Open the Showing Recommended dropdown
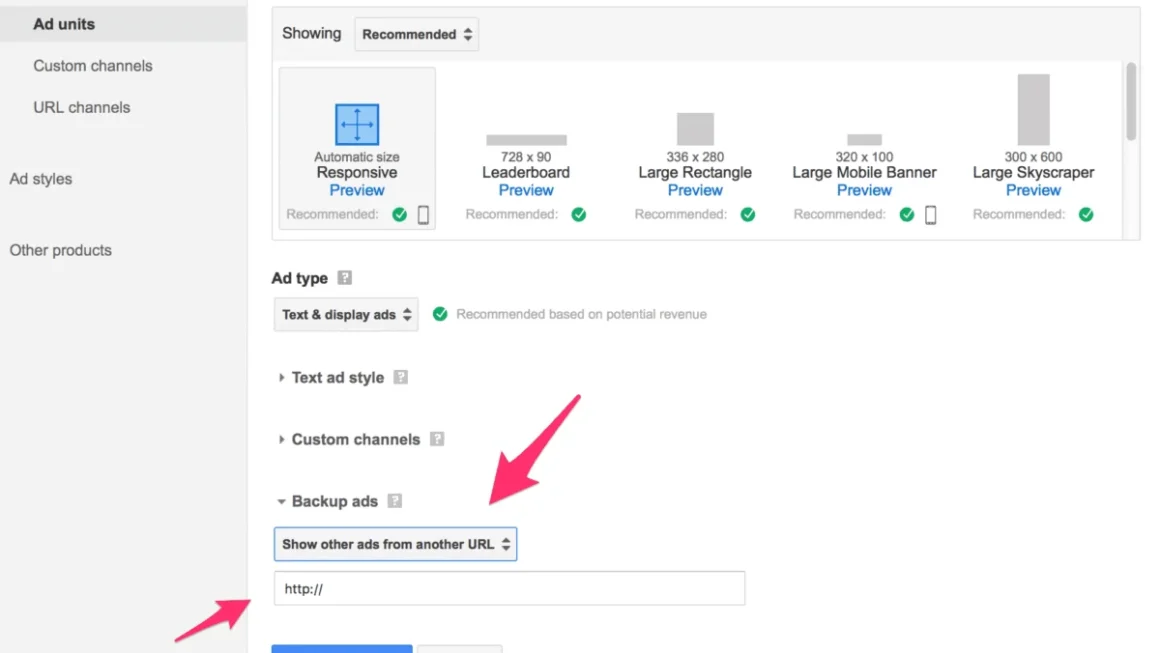 (x=417, y=34)
